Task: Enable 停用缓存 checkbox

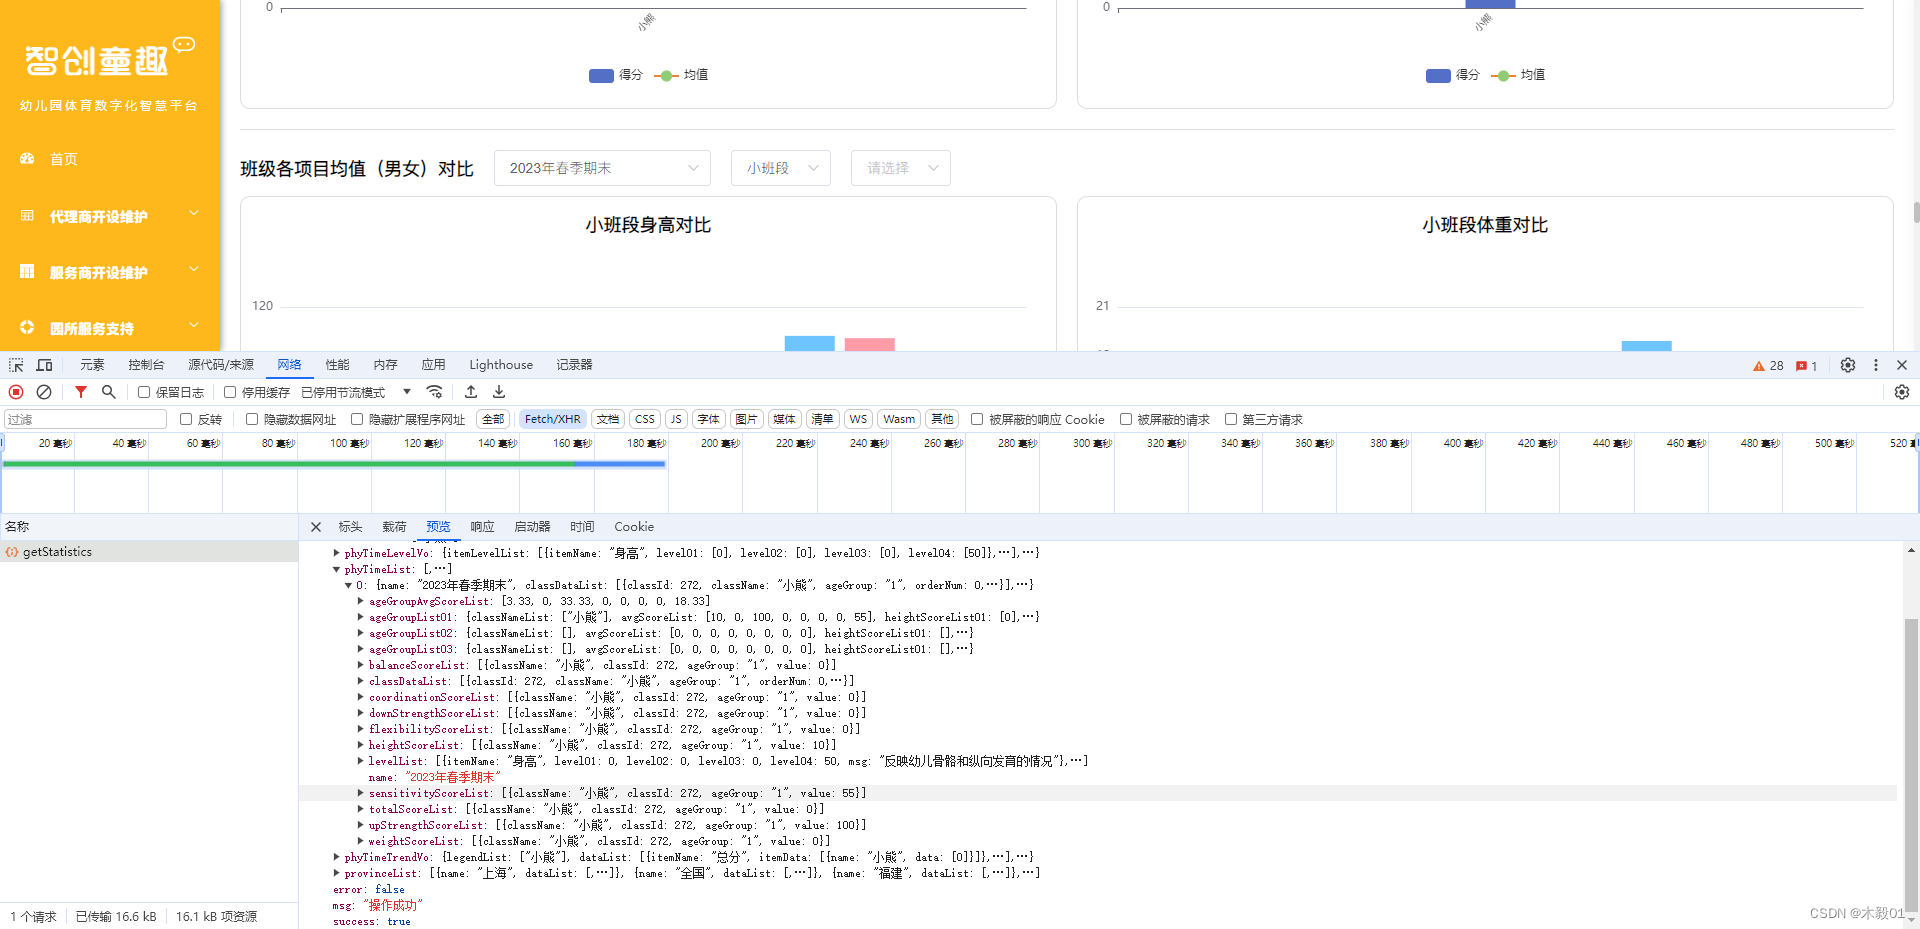Action: (230, 392)
